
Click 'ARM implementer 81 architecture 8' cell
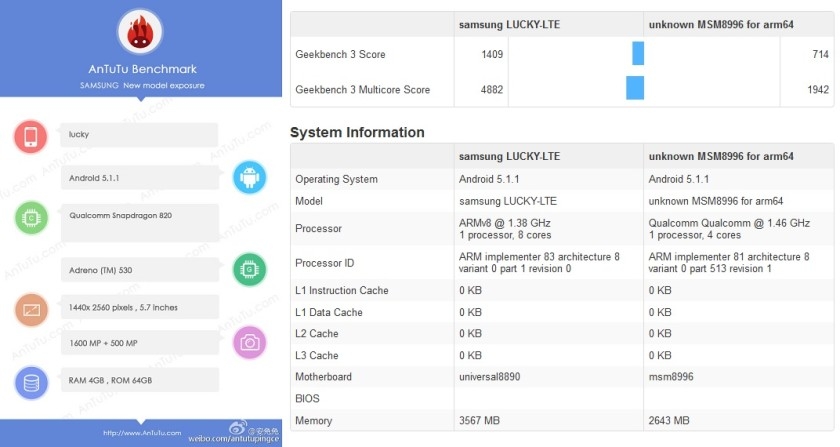[x=729, y=257]
